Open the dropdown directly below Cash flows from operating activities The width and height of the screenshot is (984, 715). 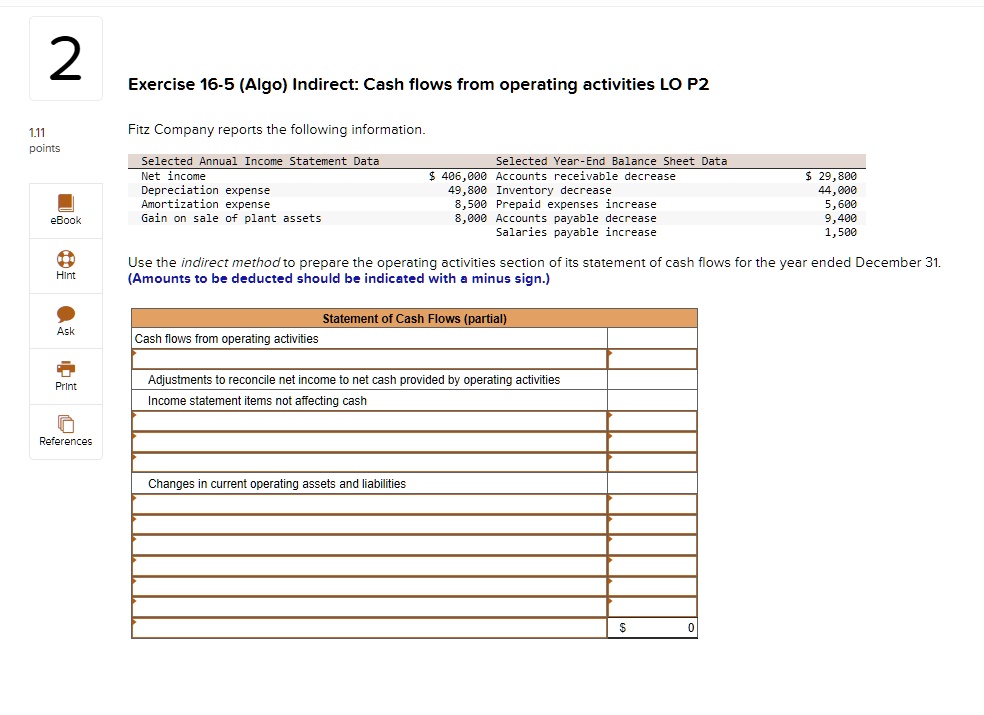(x=370, y=357)
